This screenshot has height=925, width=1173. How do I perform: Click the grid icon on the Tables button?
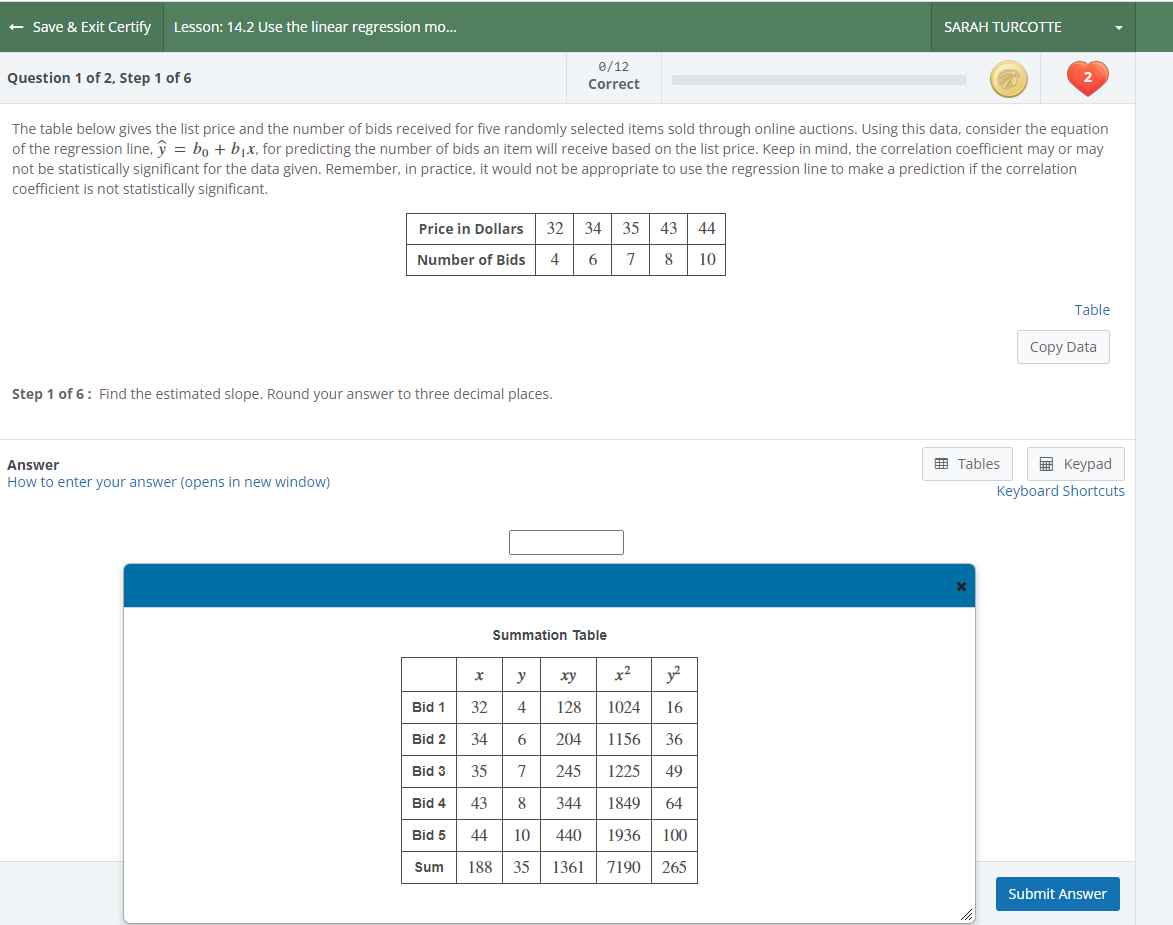(x=942, y=463)
